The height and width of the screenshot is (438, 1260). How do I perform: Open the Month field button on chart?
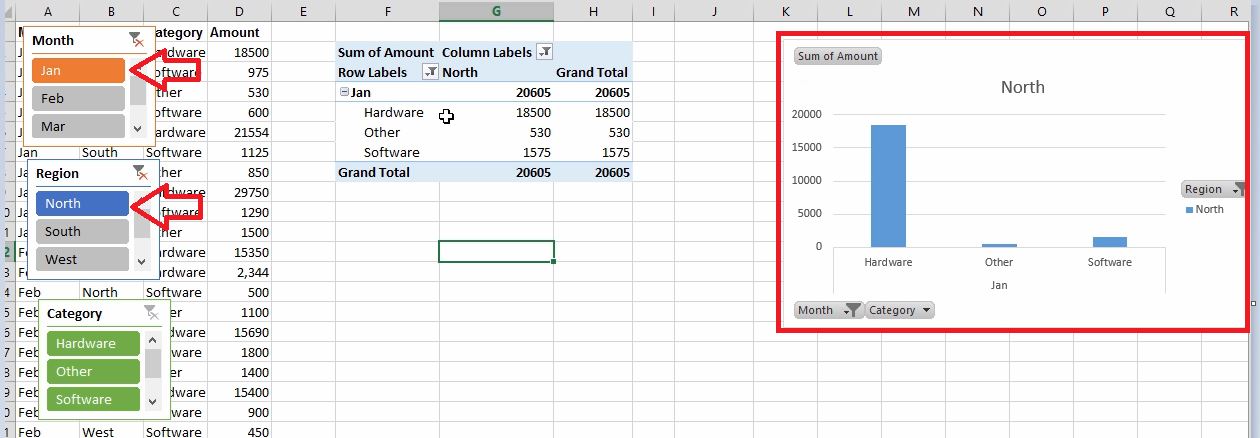click(x=828, y=310)
